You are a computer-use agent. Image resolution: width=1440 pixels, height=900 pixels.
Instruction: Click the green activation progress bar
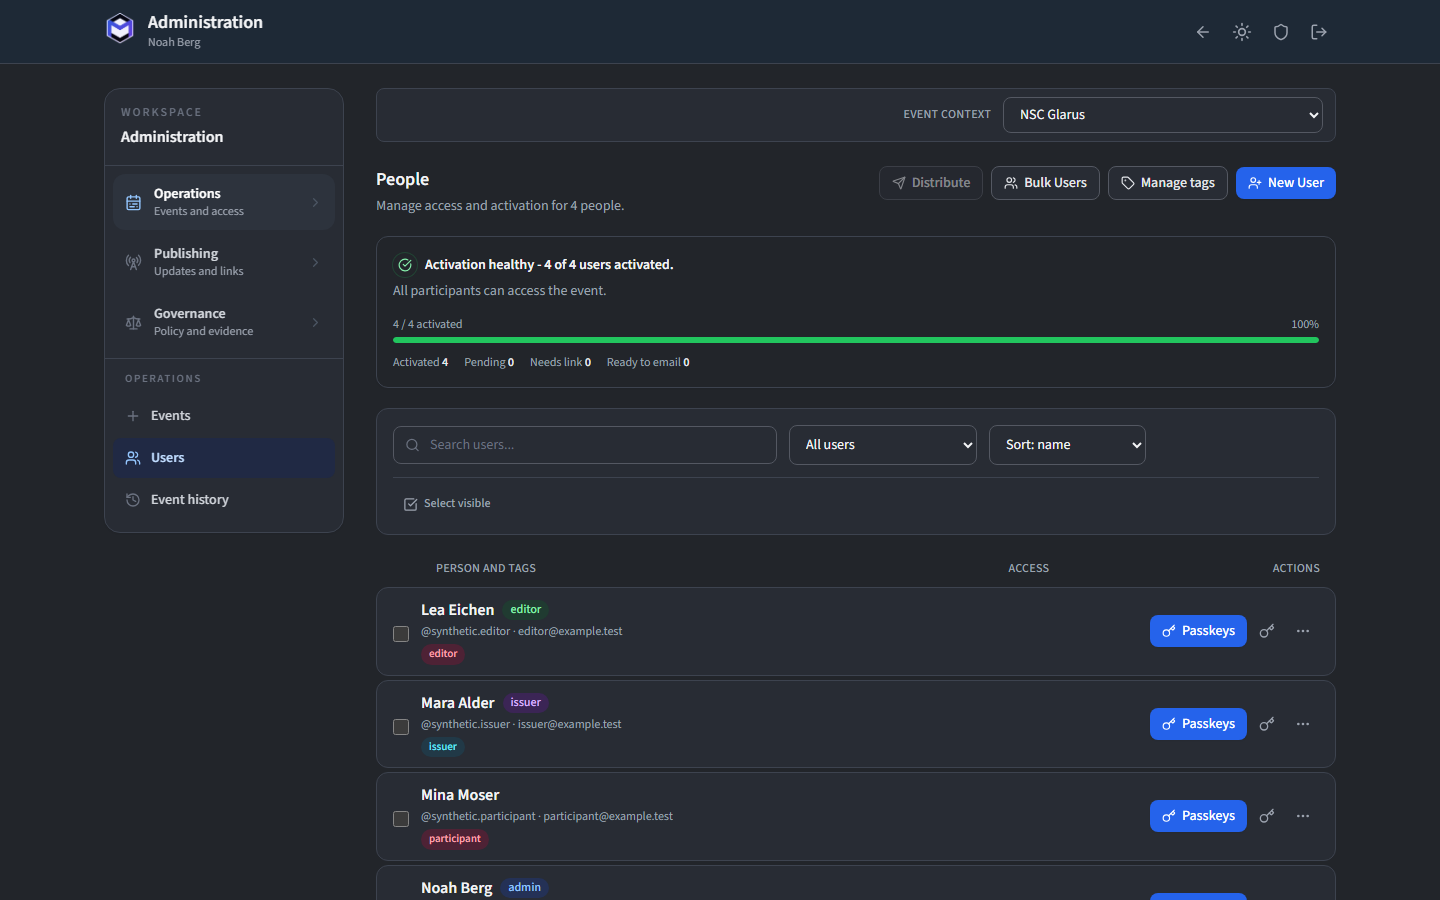(x=856, y=340)
